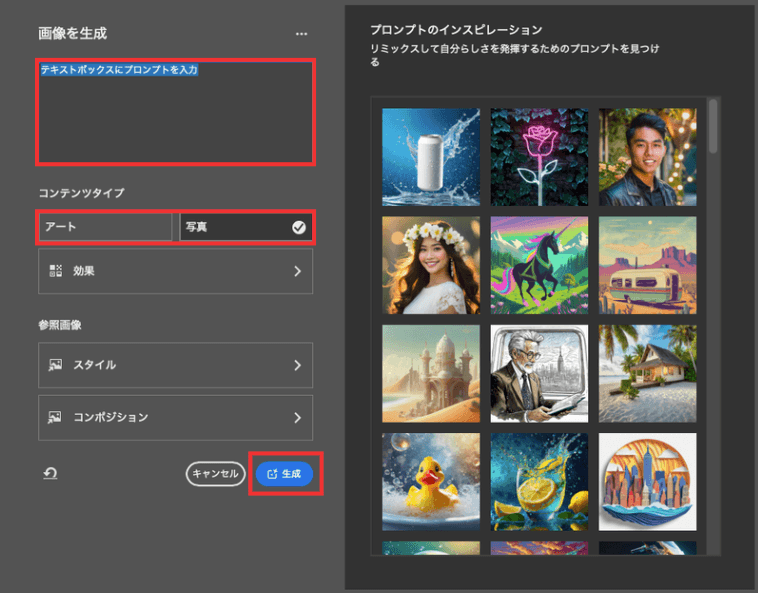This screenshot has height=593, width=758.
Task: Choose the white can splash thumbnail
Action: 431,156
